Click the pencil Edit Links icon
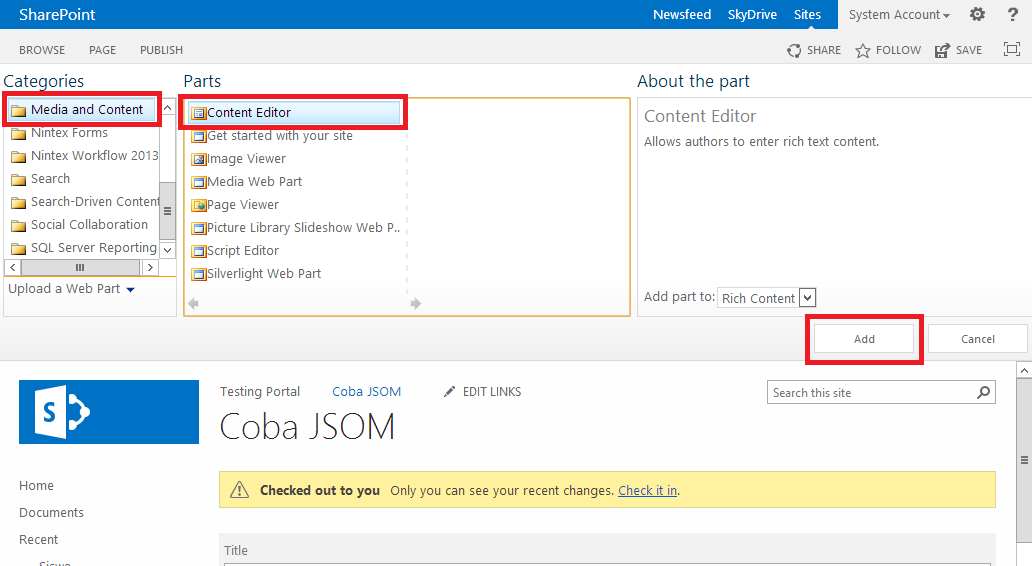Image resolution: width=1032 pixels, height=566 pixels. pos(450,392)
